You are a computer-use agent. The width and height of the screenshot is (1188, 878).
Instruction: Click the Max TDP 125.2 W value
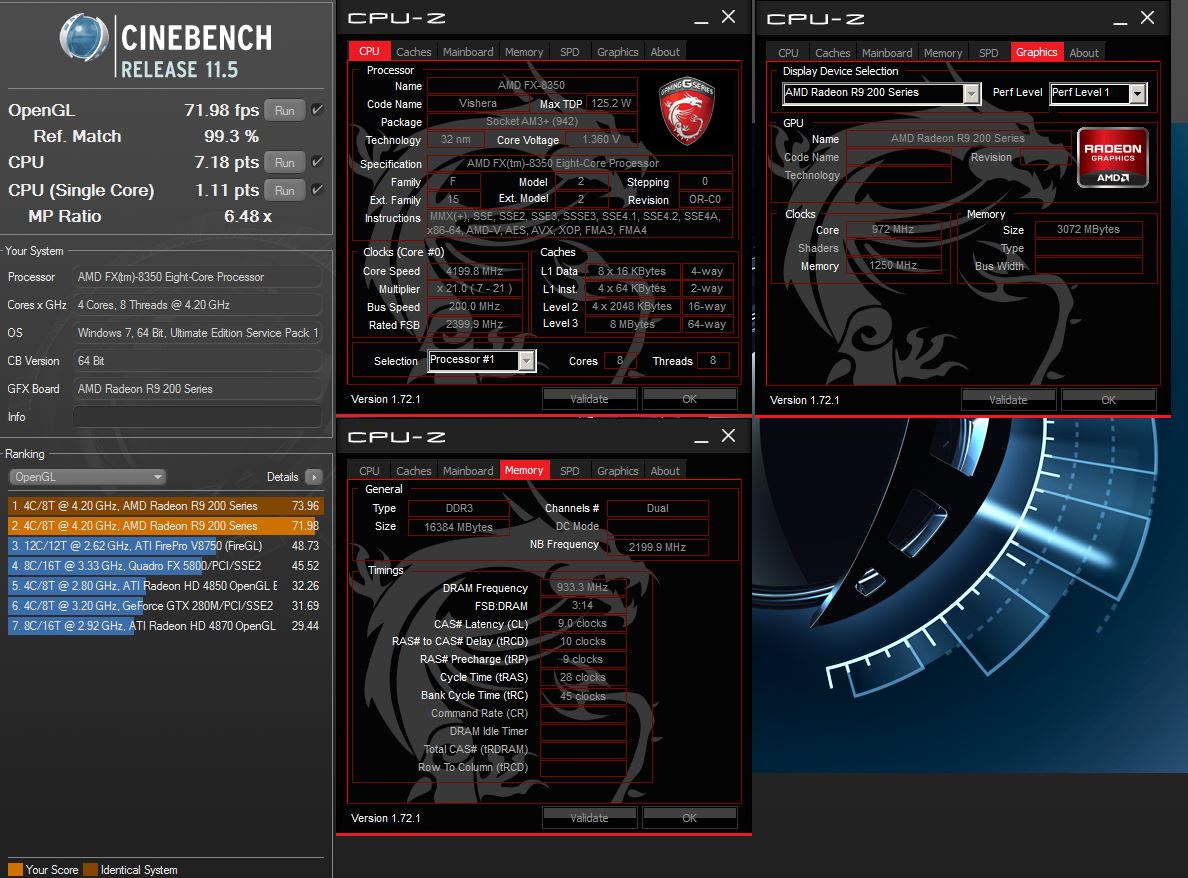(x=611, y=104)
